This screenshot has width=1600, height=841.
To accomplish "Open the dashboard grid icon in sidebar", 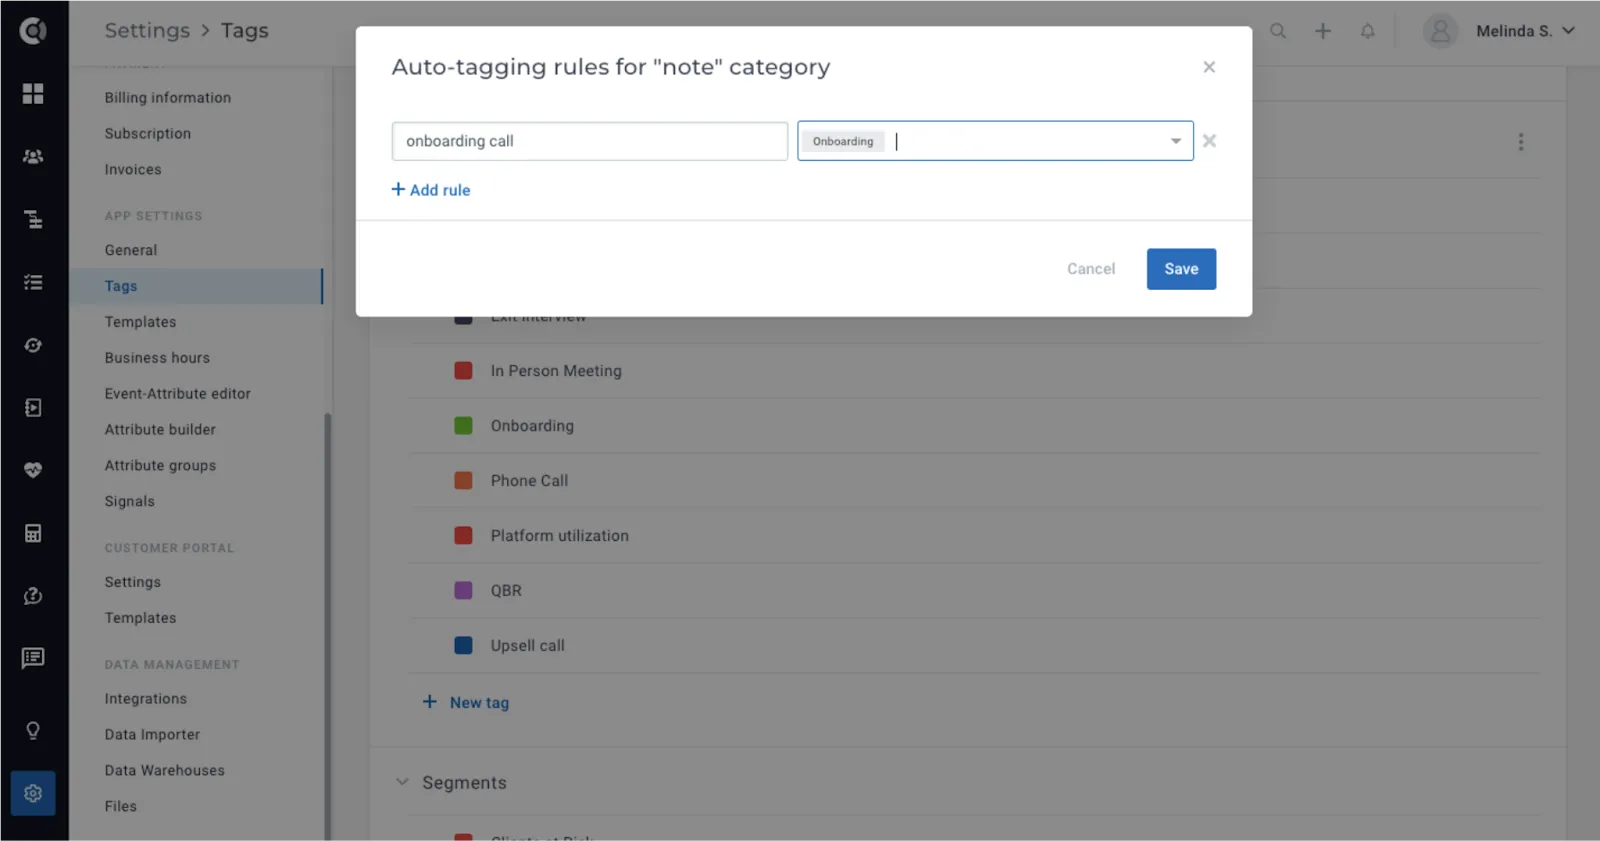I will pos(33,93).
